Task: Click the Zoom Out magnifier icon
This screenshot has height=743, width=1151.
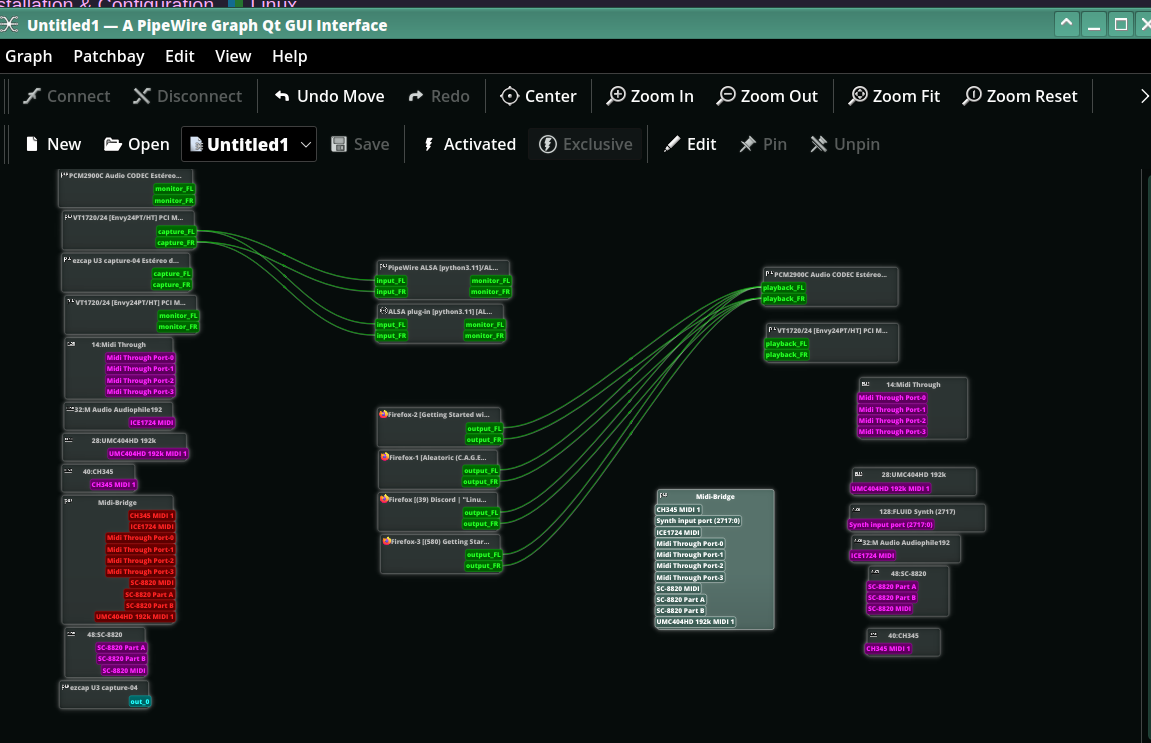Action: (x=726, y=96)
